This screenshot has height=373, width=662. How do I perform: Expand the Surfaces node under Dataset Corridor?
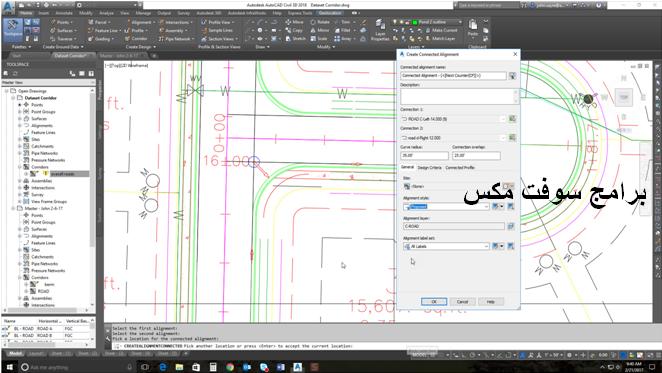tap(20, 119)
